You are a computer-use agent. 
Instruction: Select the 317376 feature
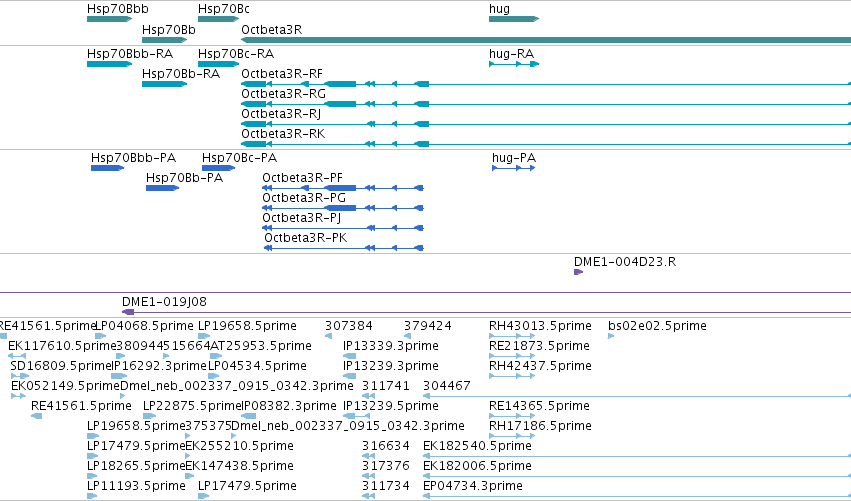(385, 467)
